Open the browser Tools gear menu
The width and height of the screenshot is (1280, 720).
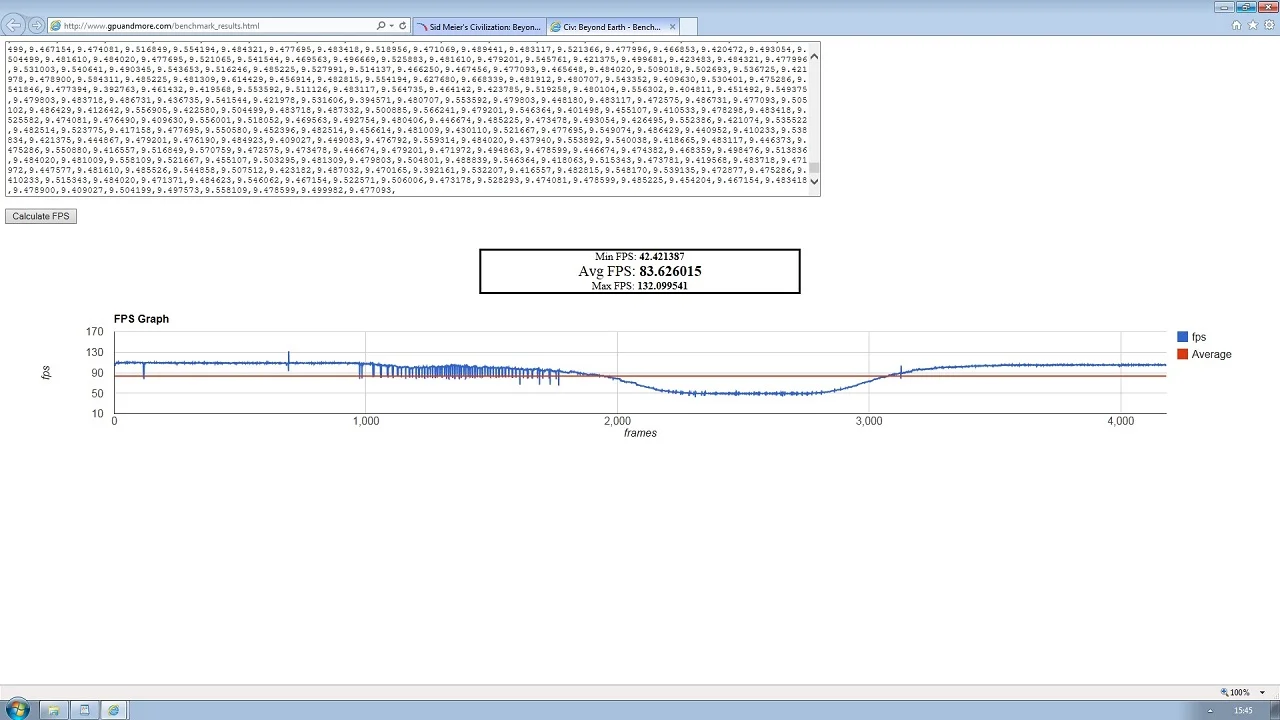(1267, 26)
